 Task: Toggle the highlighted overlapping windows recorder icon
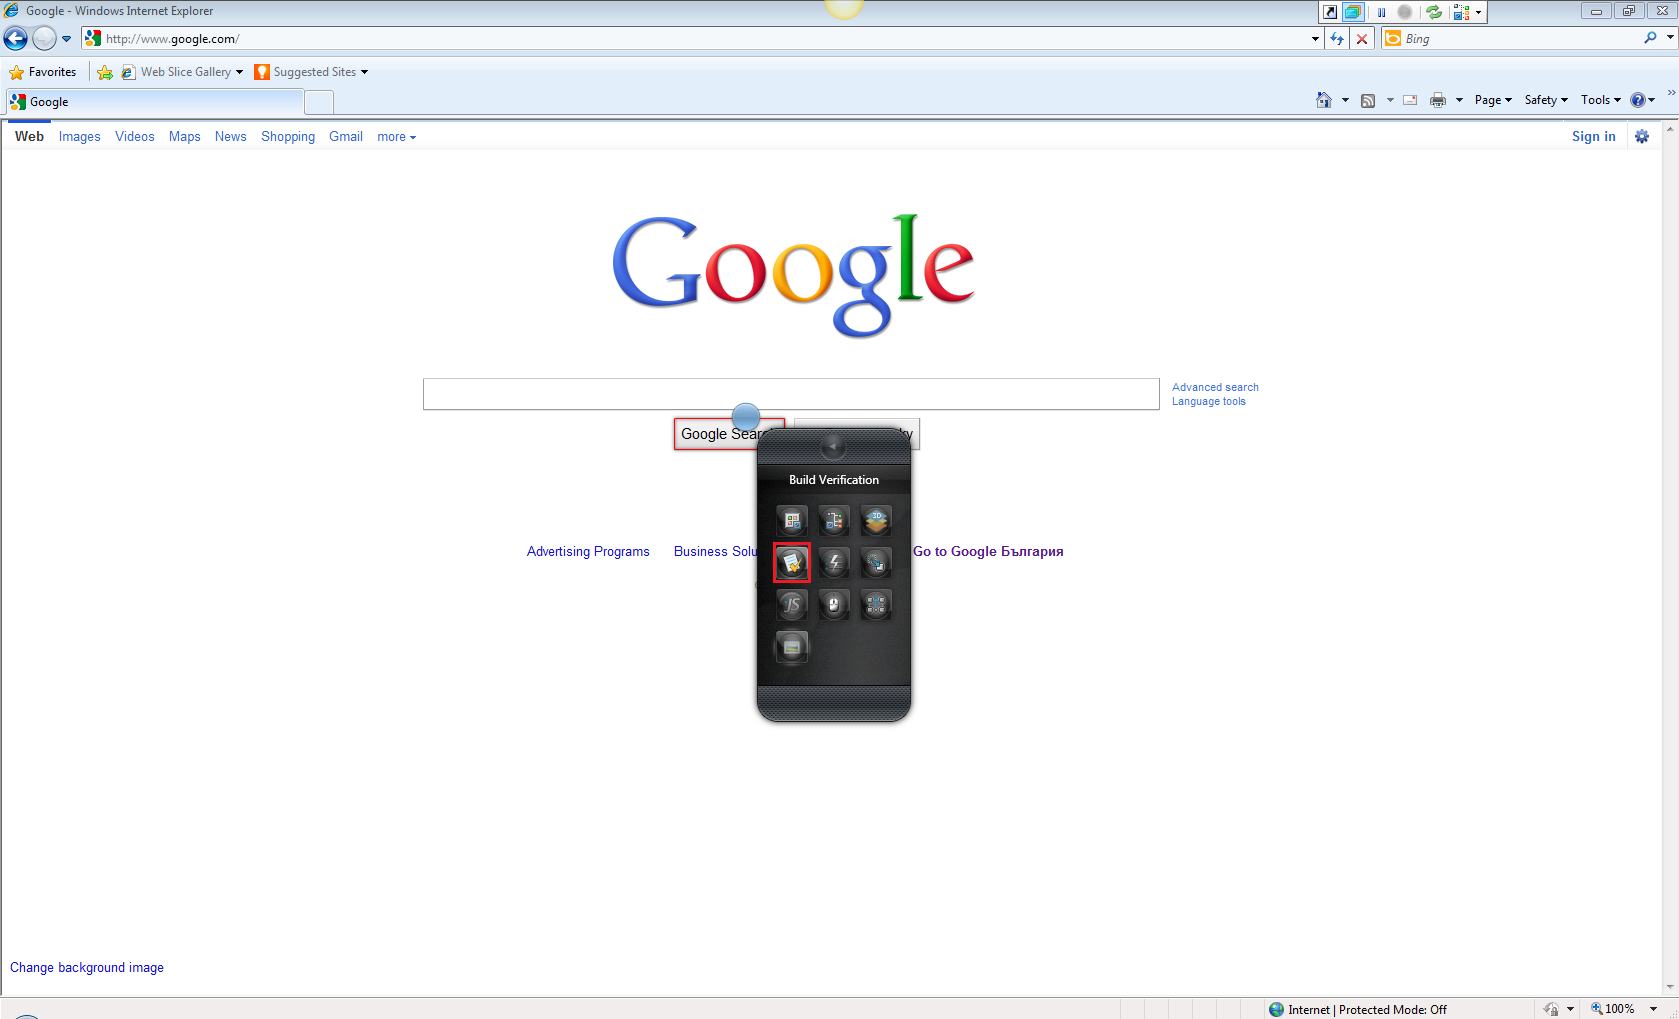[x=1353, y=12]
